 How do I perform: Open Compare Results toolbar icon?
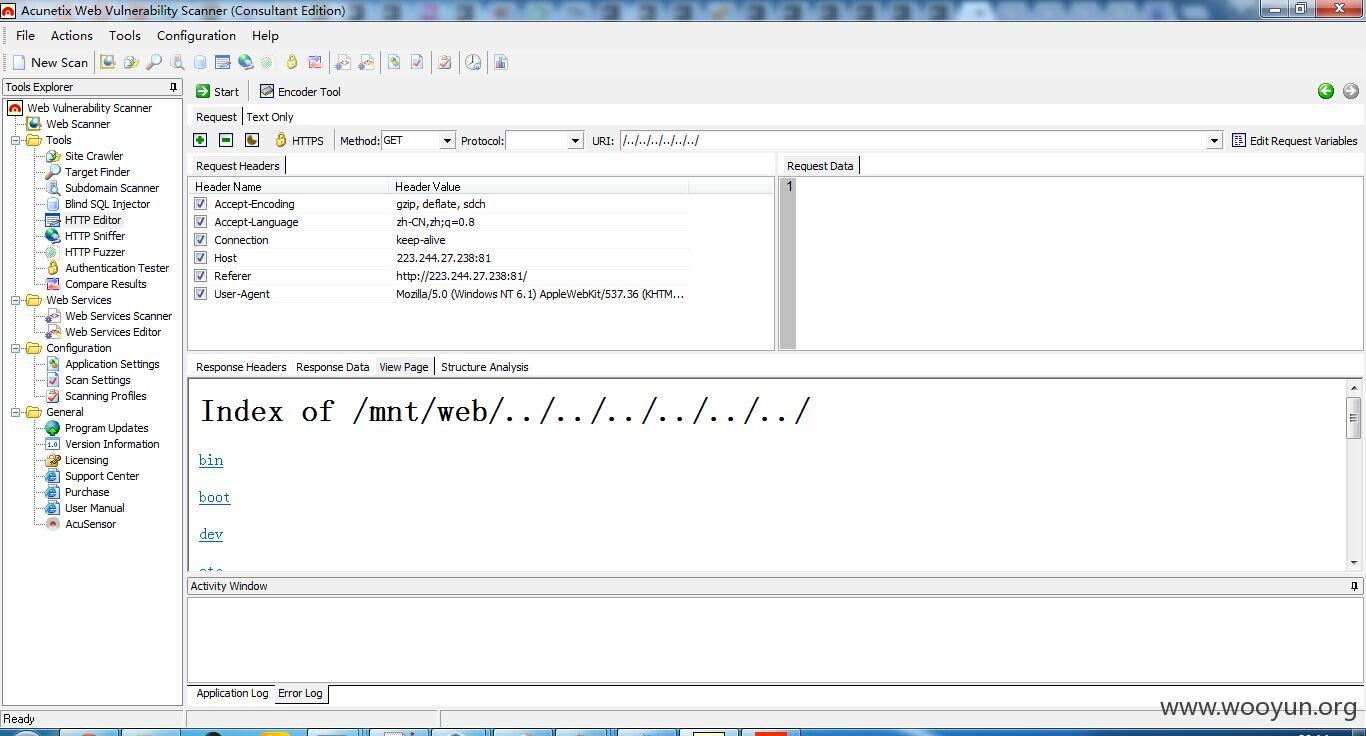315,62
